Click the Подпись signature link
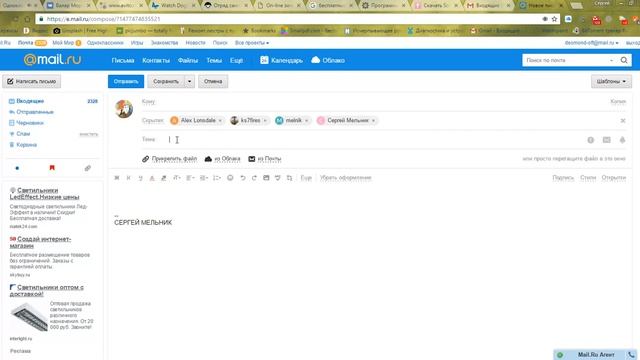This screenshot has width=640, height=360. pos(563,178)
